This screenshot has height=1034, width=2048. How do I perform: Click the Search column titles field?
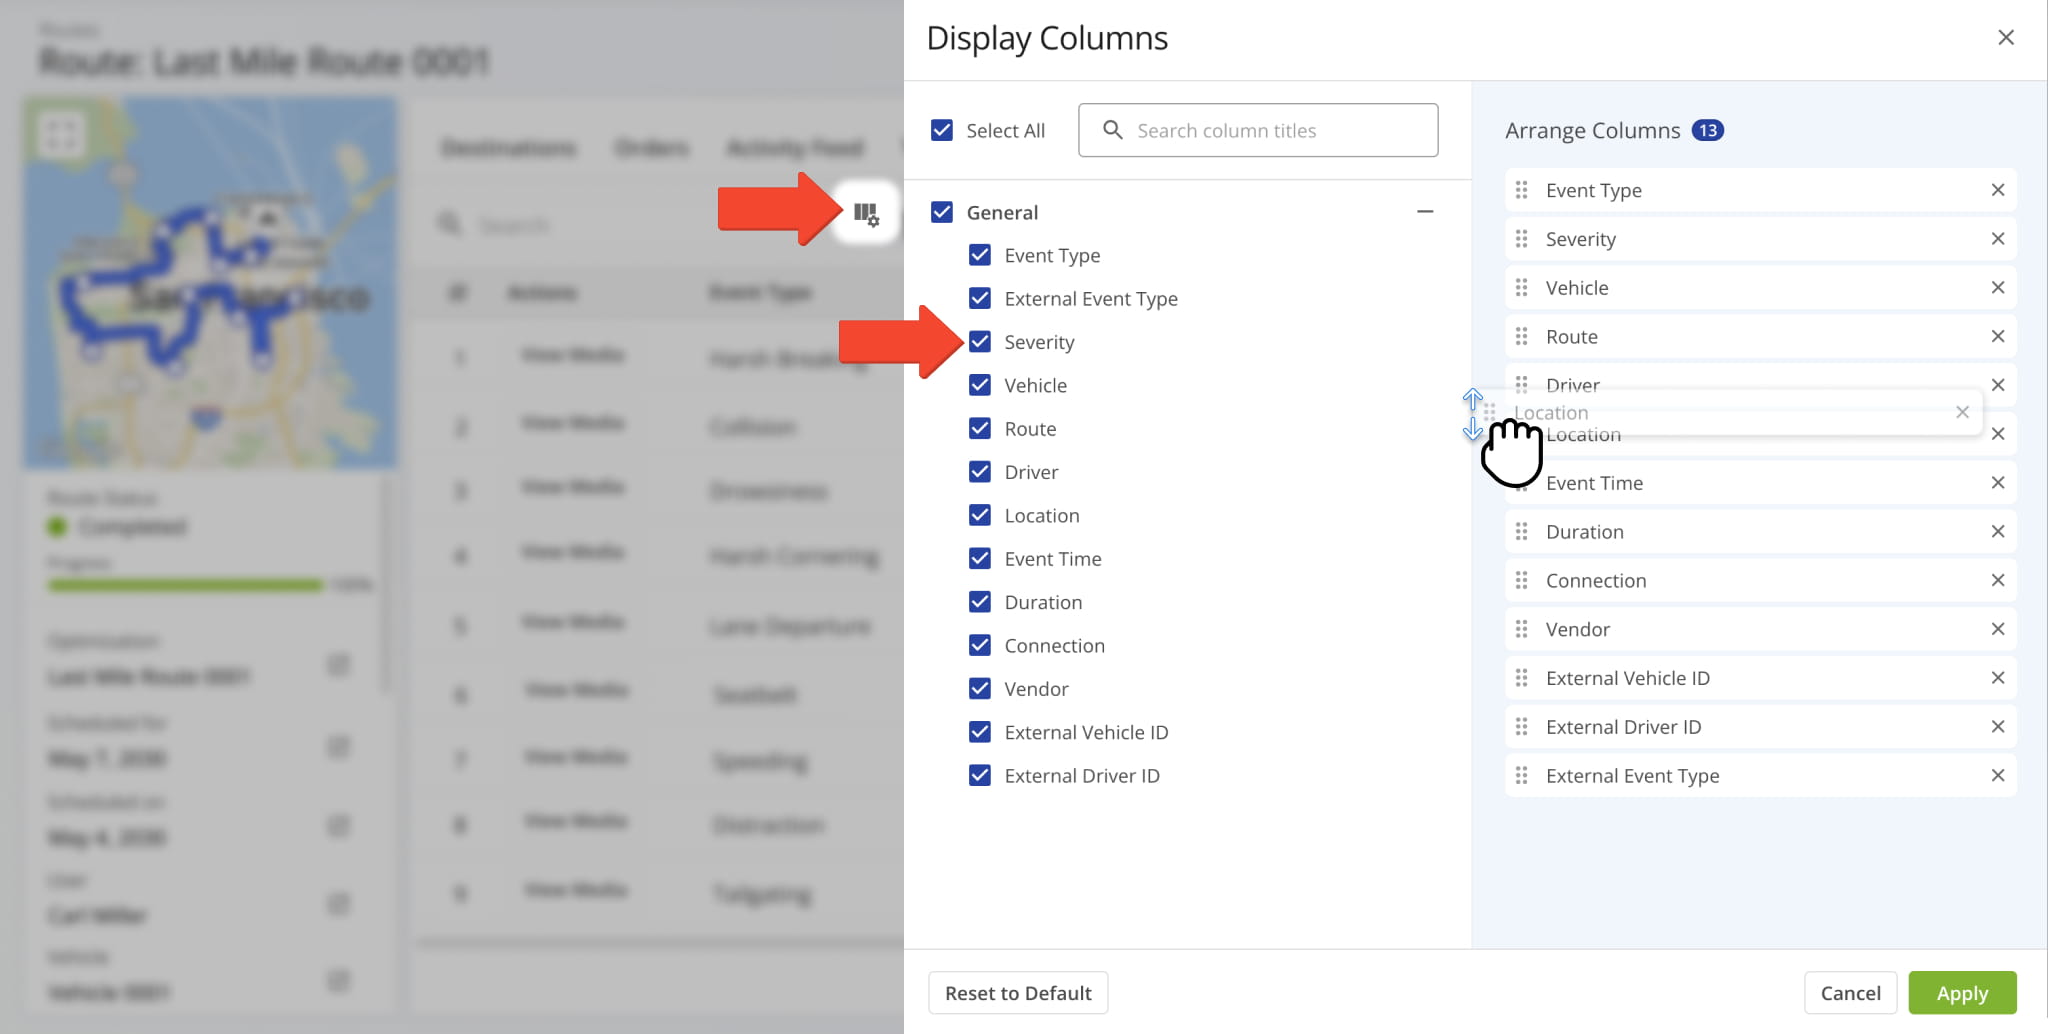coord(1258,130)
